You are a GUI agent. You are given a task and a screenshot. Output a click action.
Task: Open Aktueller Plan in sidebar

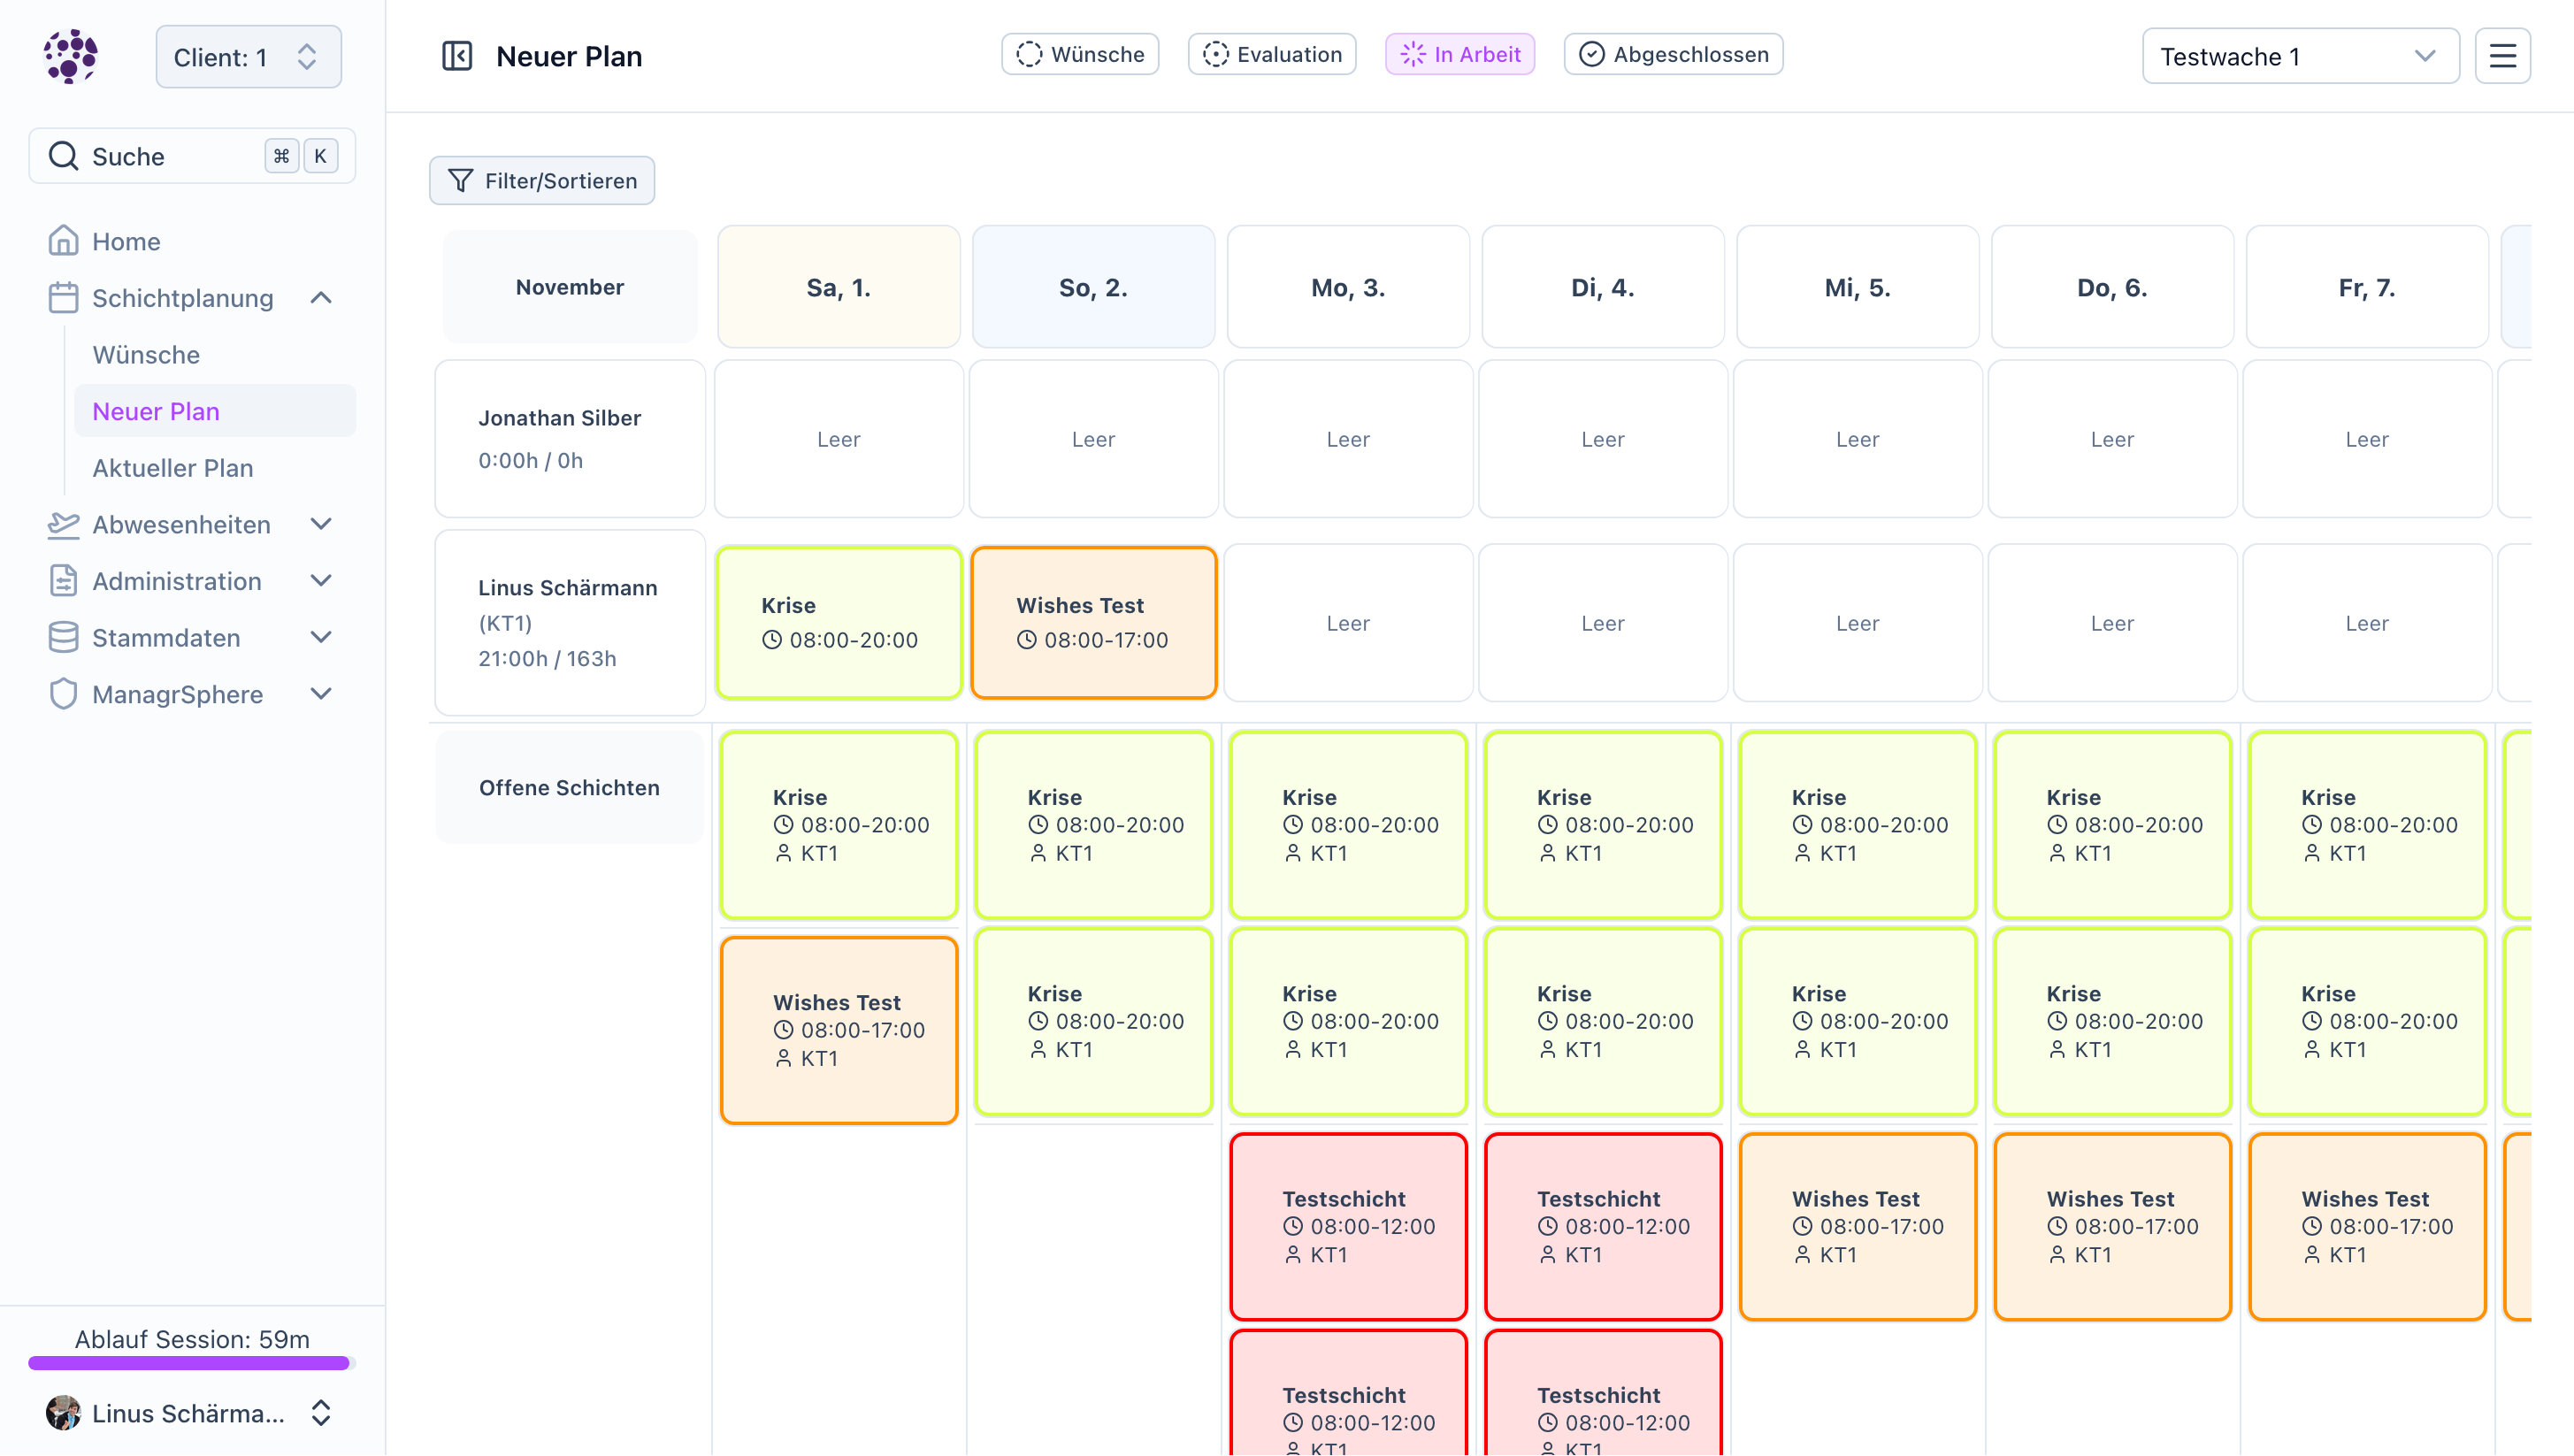click(x=173, y=468)
